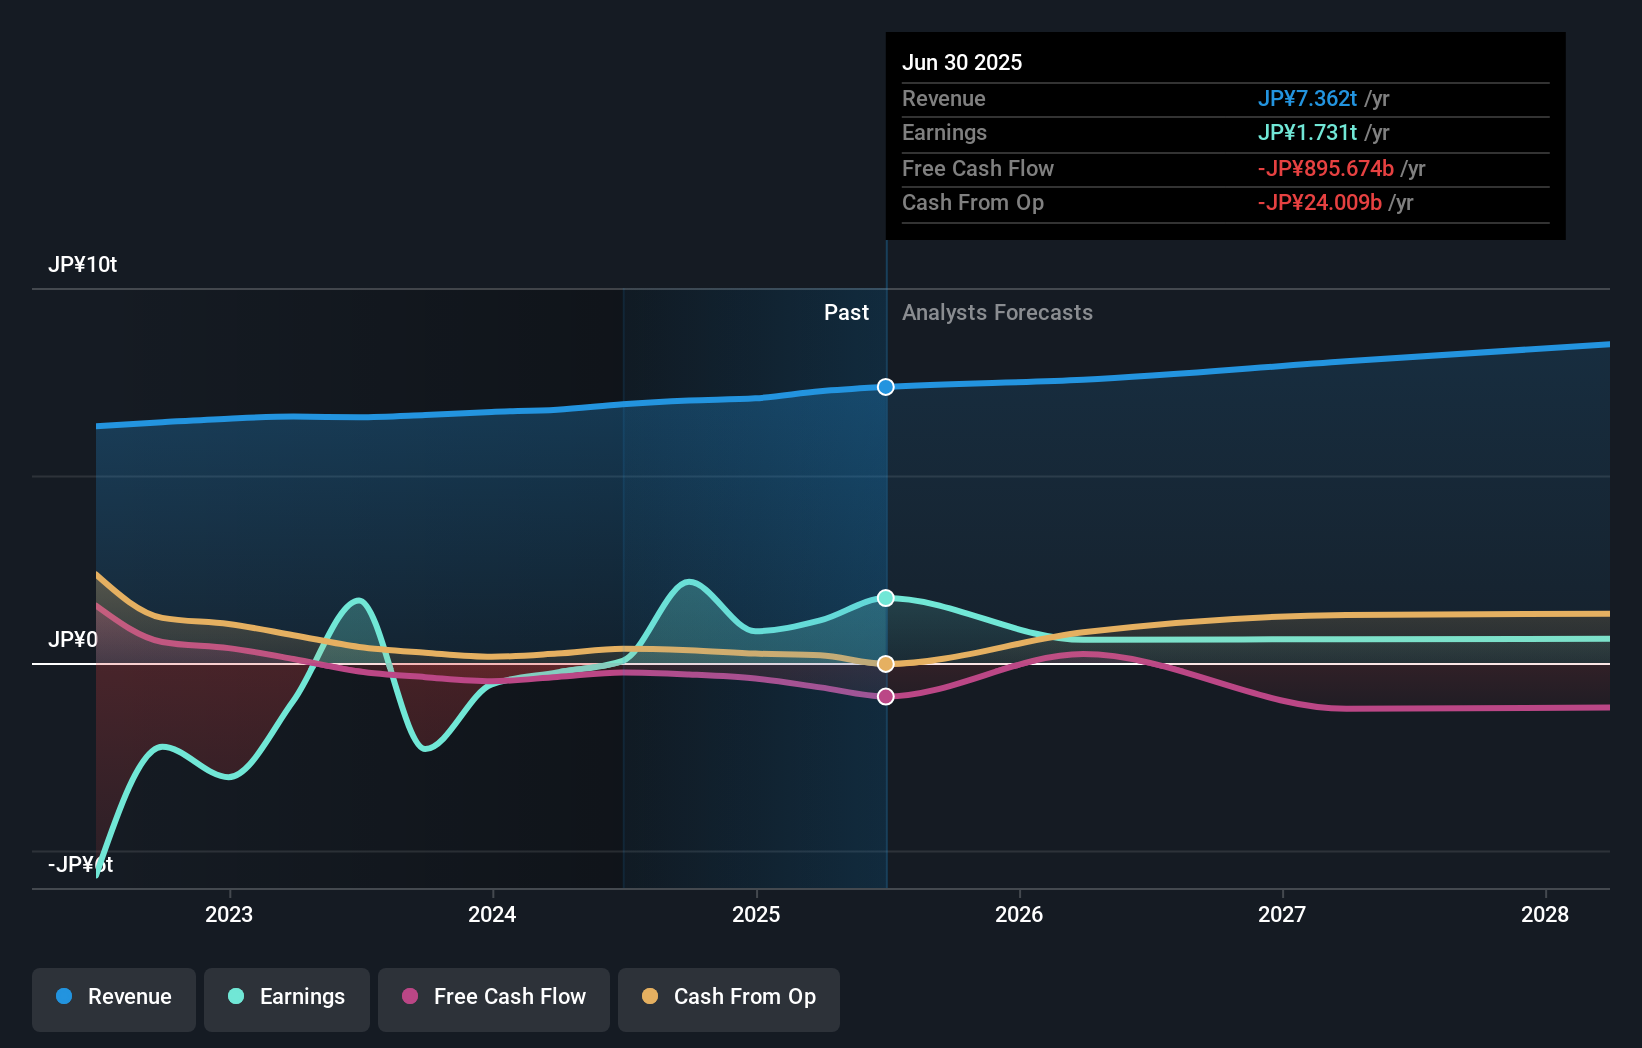Click the Cash From Op label in tooltip
Image resolution: width=1642 pixels, height=1048 pixels.
click(x=973, y=202)
